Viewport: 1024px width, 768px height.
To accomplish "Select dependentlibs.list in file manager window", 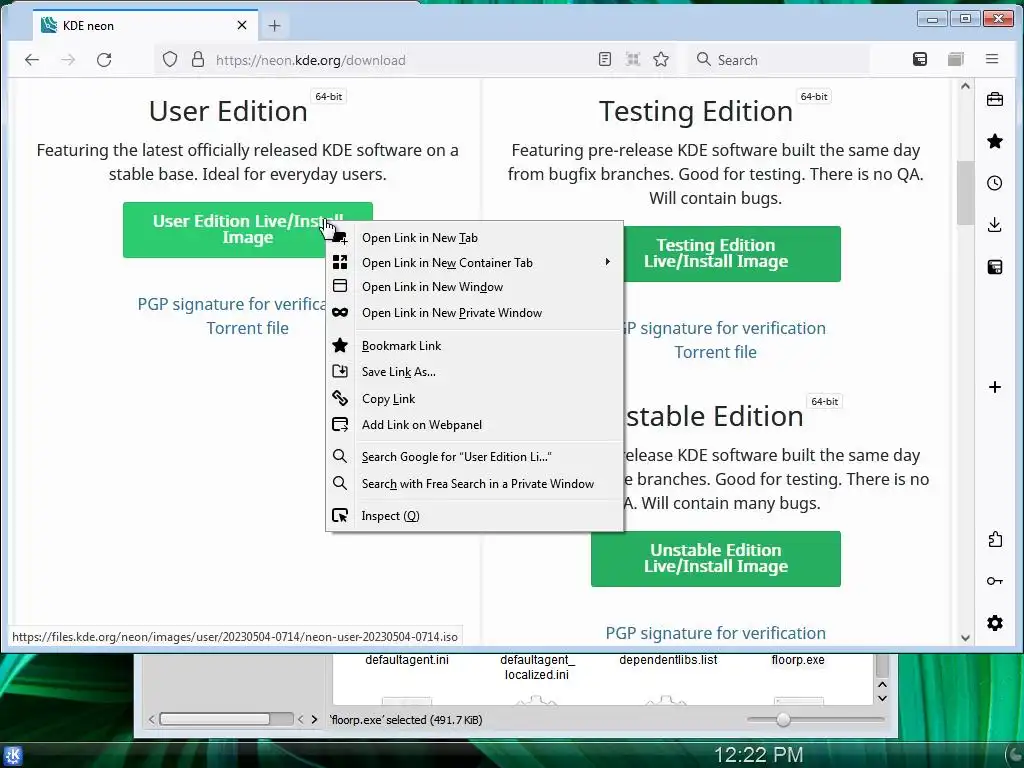I will click(667, 660).
